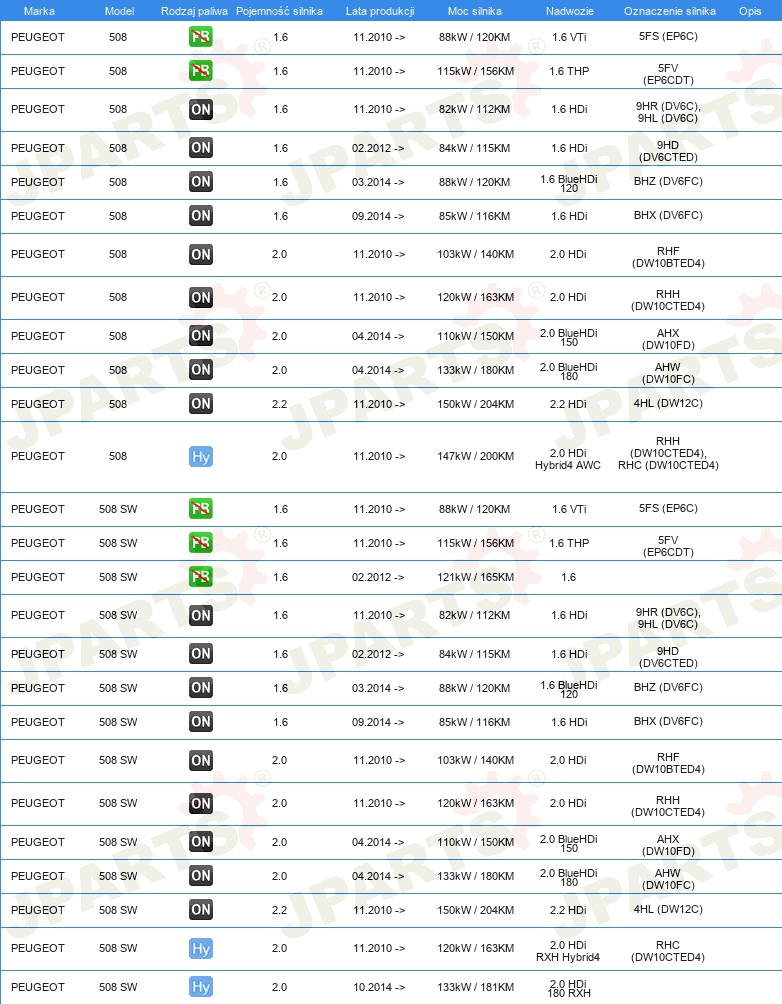782x1004 pixels.
Task: Click ON icon in plain 508 2.2 HDi row
Action: click(x=200, y=403)
